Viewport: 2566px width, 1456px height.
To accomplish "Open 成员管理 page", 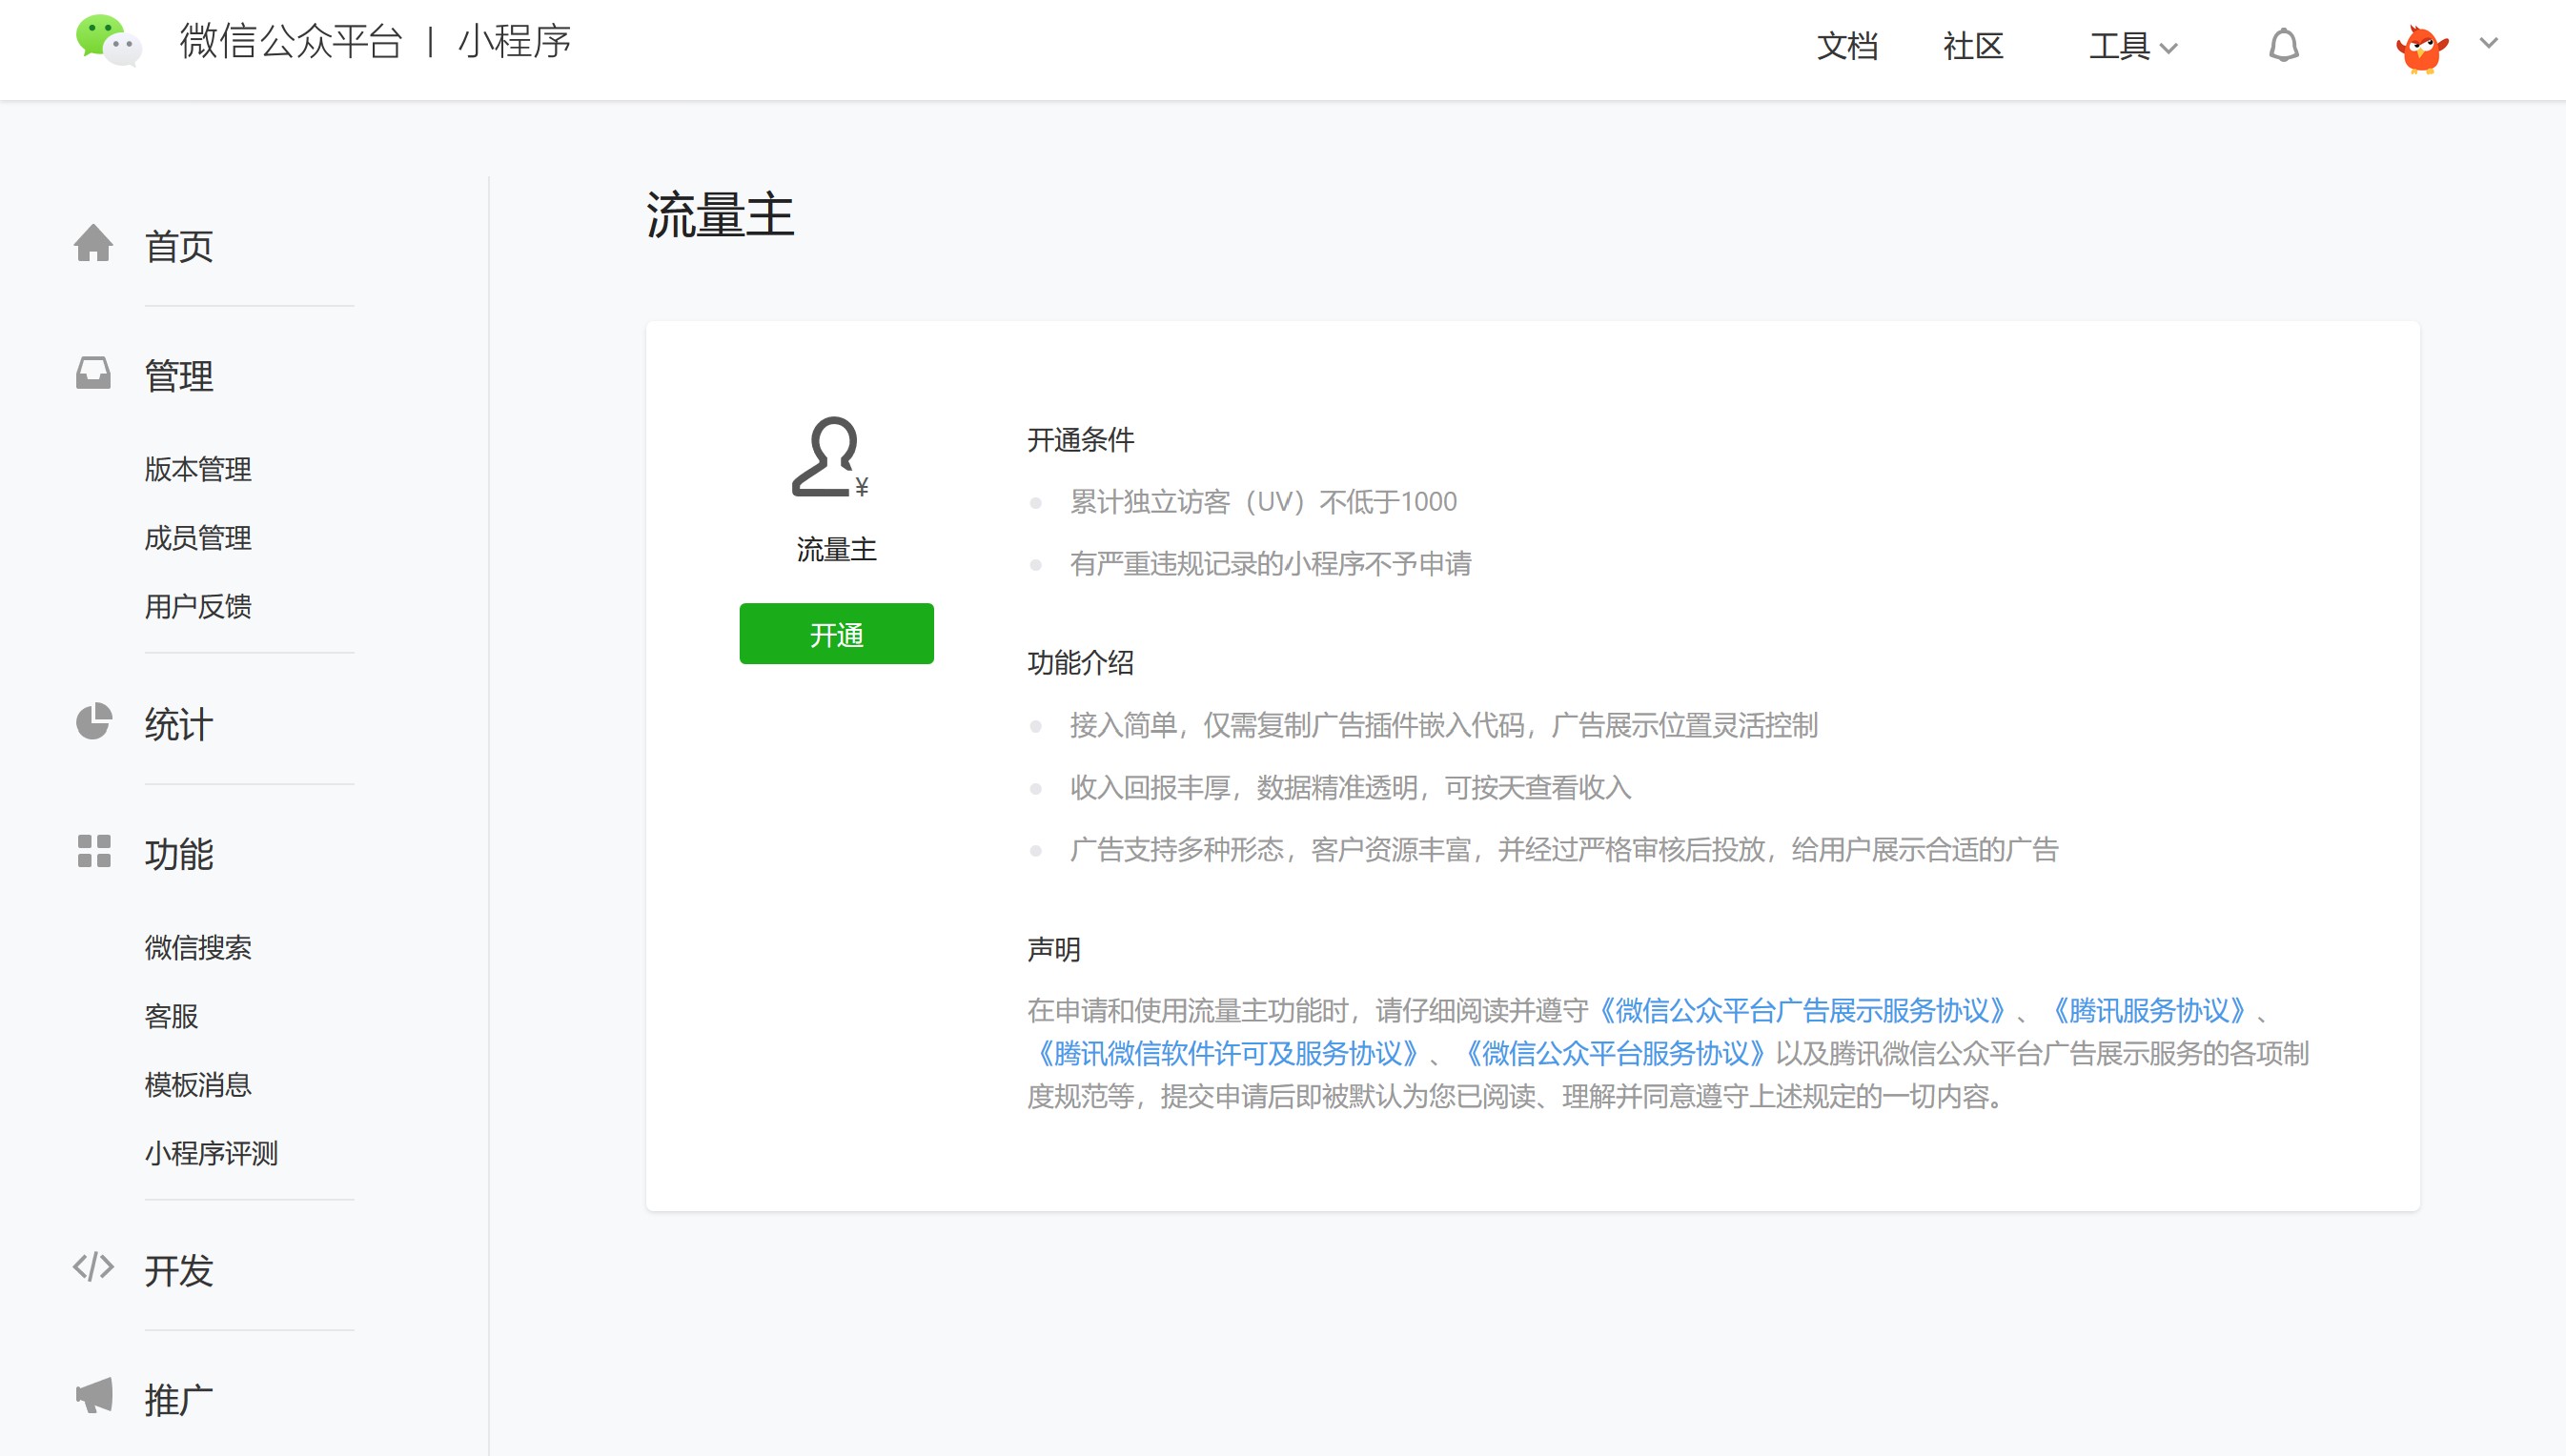I will 198,538.
